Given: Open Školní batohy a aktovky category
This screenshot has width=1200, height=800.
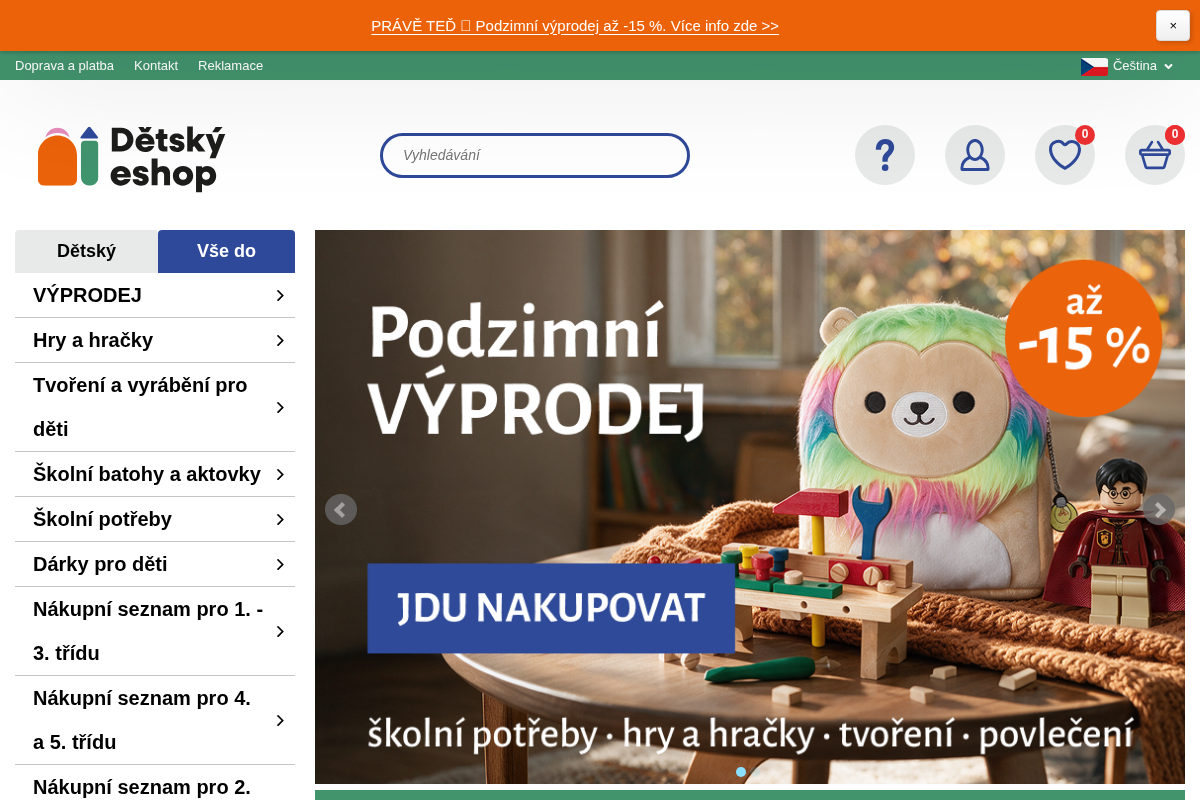Looking at the screenshot, I should [147, 474].
